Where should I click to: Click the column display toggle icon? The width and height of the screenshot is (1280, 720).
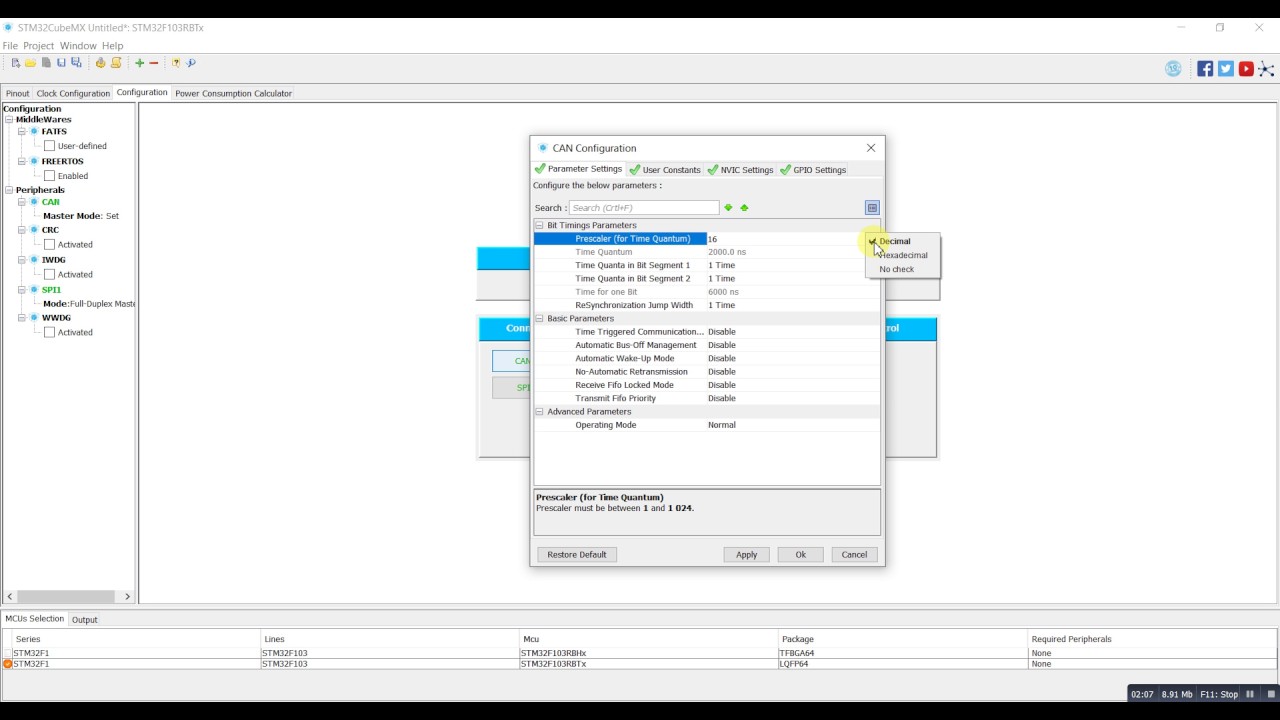pos(872,208)
